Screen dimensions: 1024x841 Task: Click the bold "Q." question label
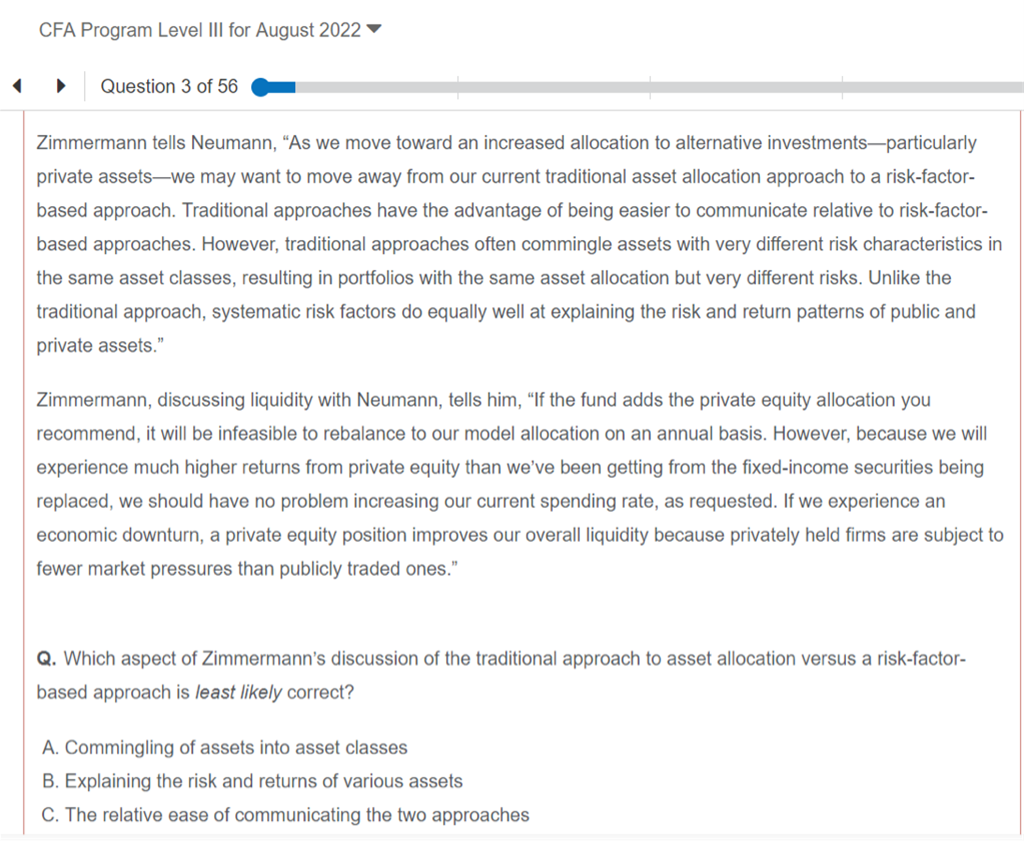pyautogui.click(x=45, y=659)
